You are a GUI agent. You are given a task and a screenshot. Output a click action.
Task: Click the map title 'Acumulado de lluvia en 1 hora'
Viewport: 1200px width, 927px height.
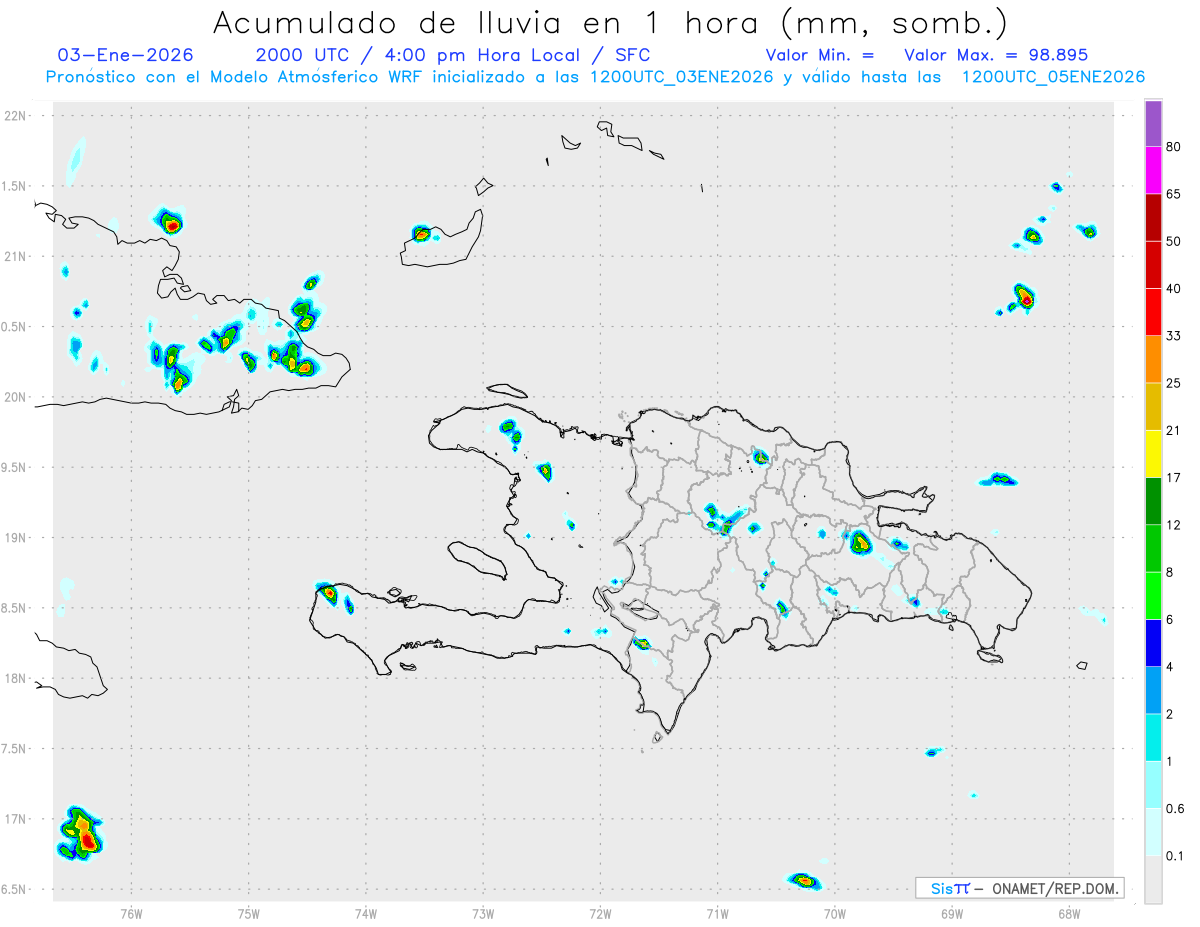[488, 22]
